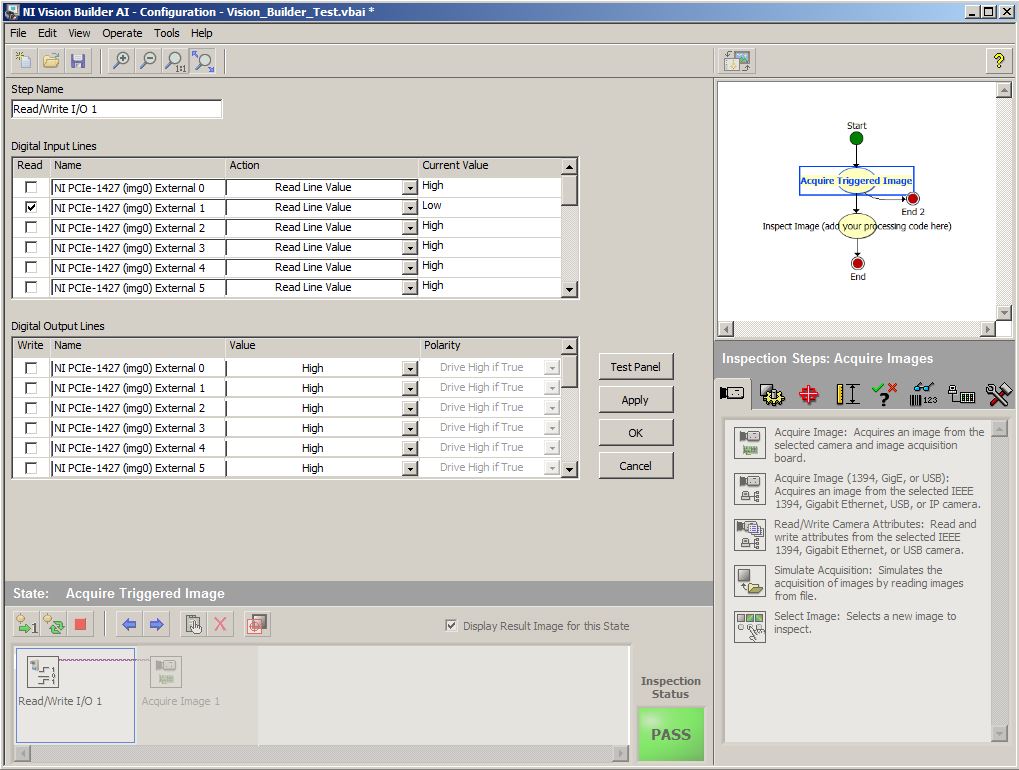Open Action dropdown for input External 3
The width and height of the screenshot is (1019, 770).
click(409, 248)
